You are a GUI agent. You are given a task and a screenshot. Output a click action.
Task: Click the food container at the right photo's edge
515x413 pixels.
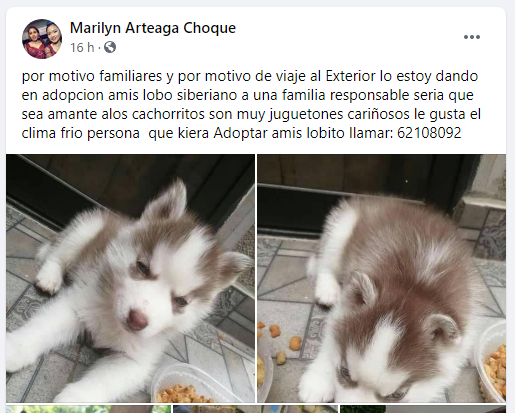(491, 362)
